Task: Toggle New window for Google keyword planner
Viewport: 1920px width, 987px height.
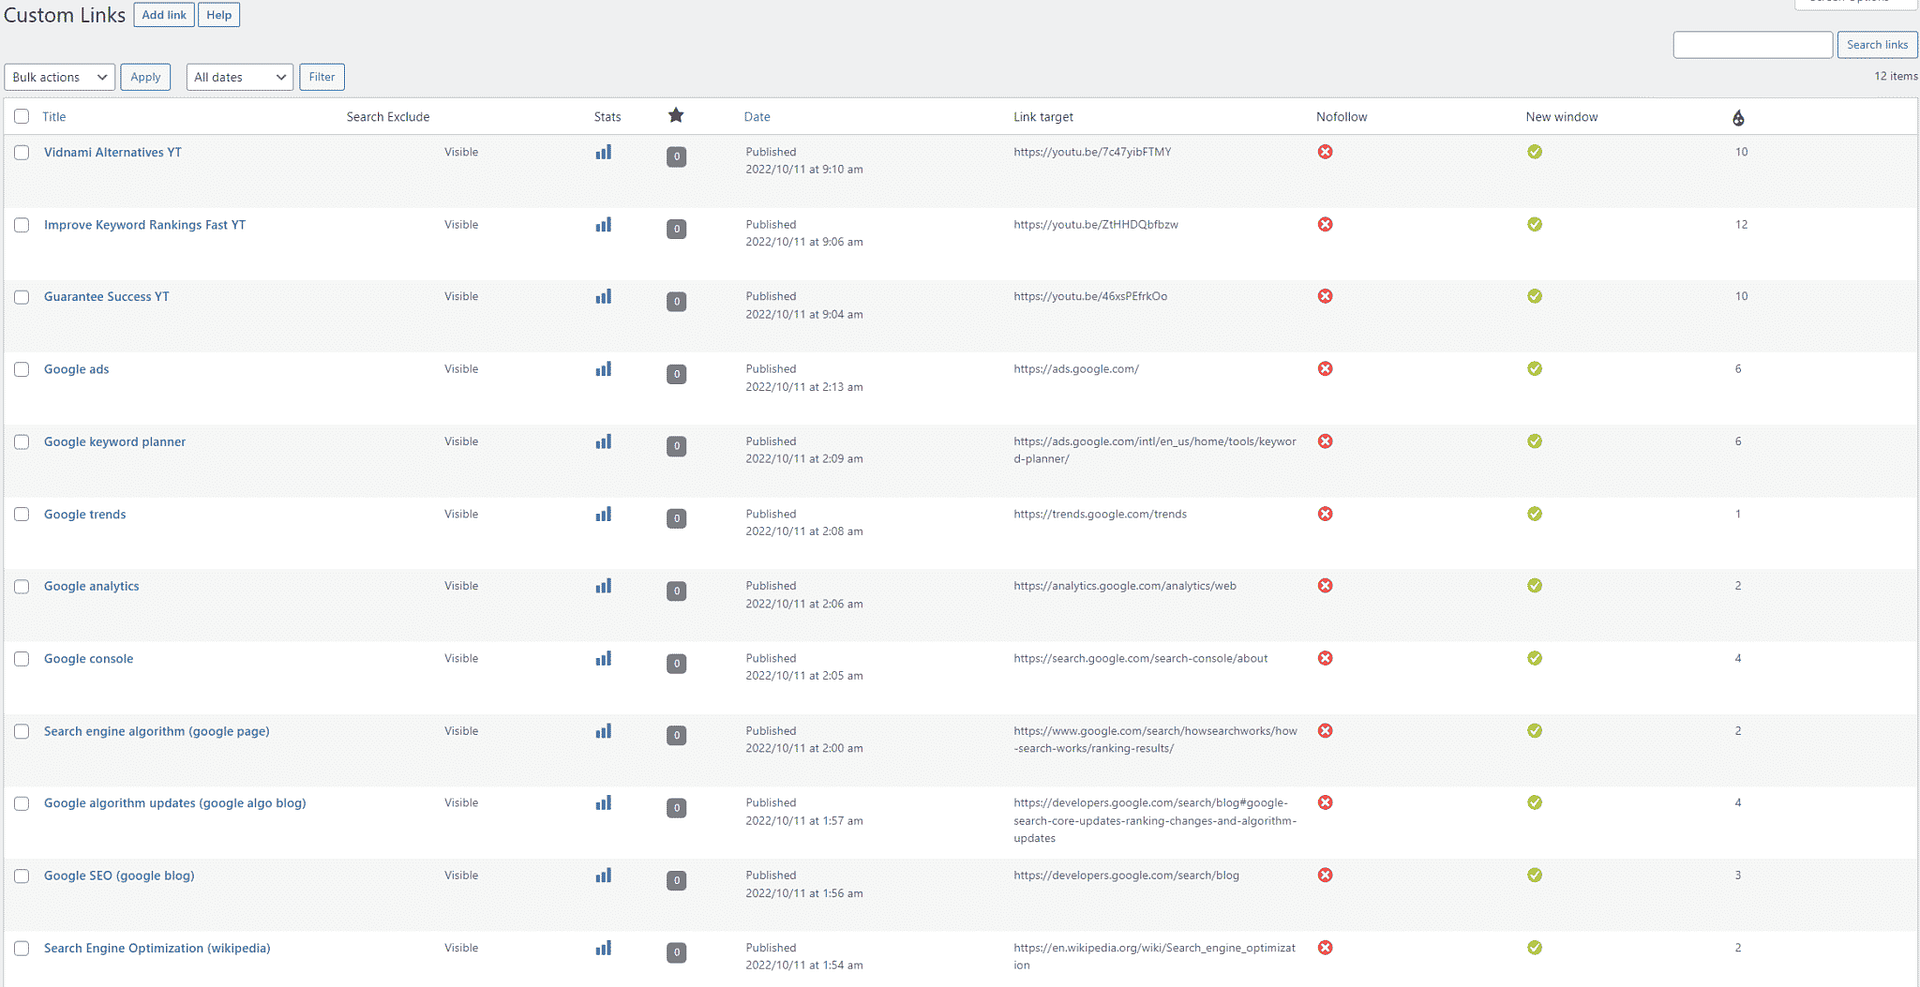Action: pos(1535,441)
